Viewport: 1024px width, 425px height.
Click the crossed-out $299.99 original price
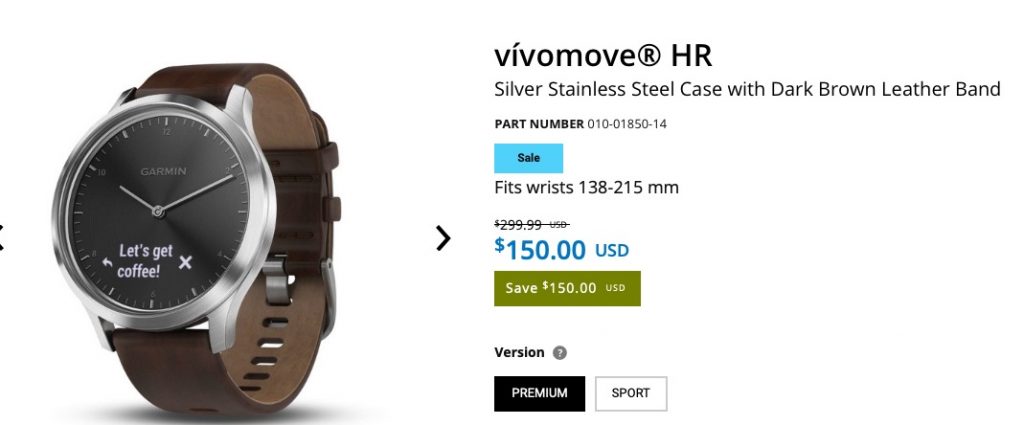(x=531, y=225)
